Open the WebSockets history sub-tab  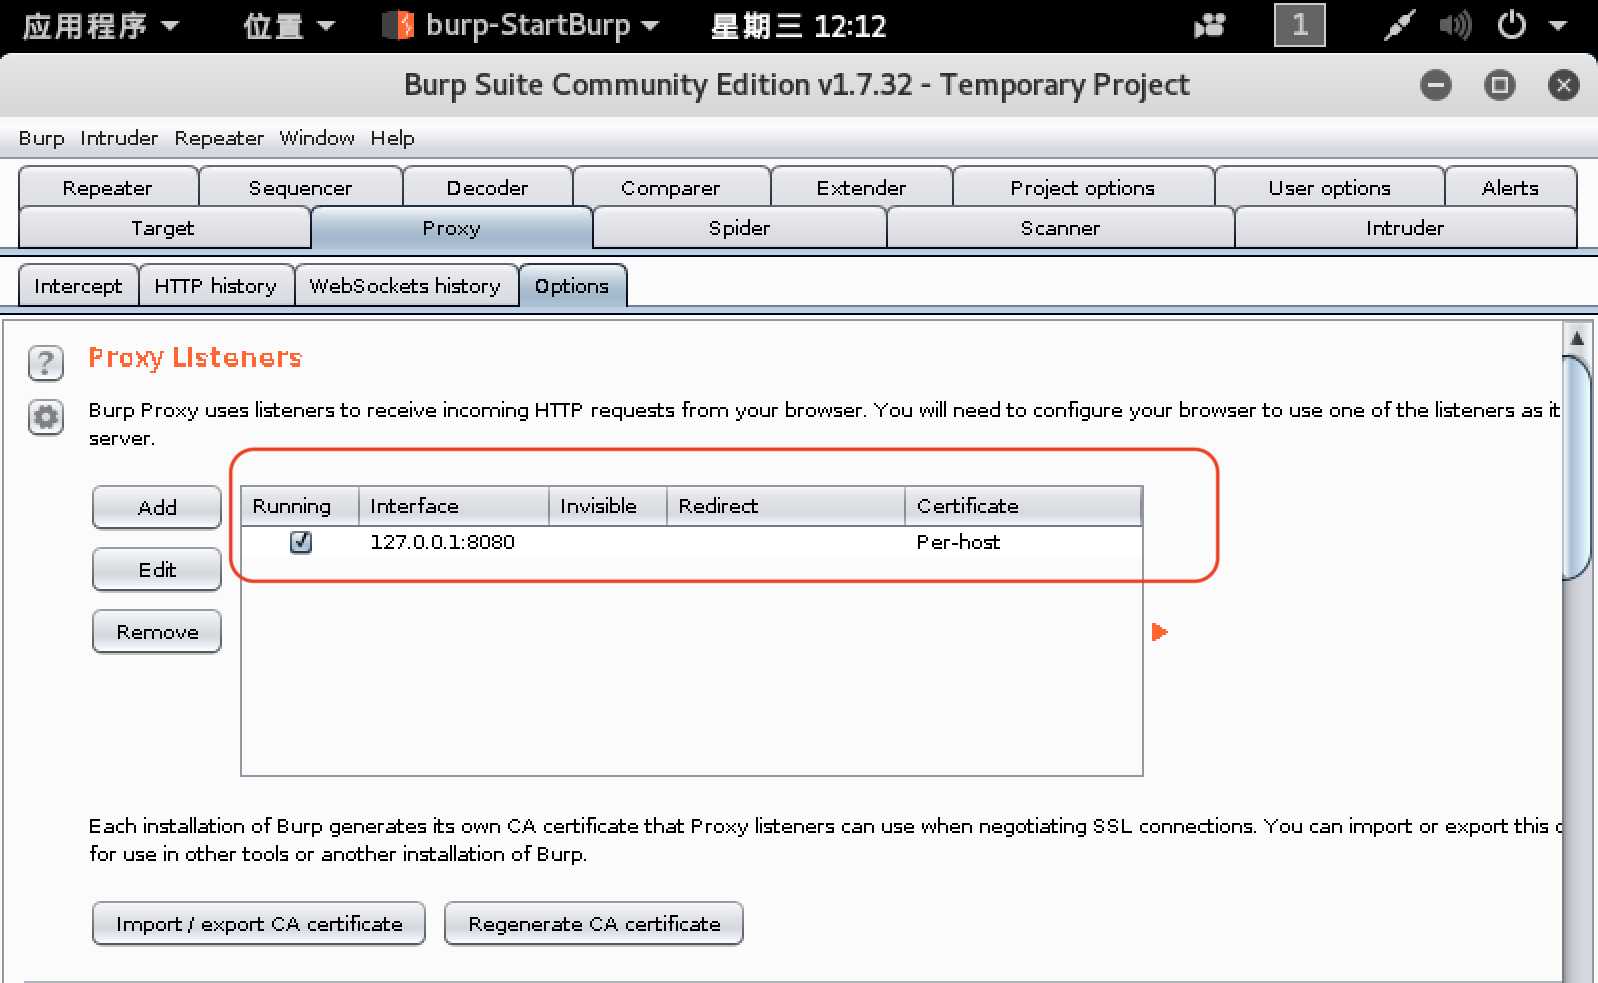(x=406, y=286)
